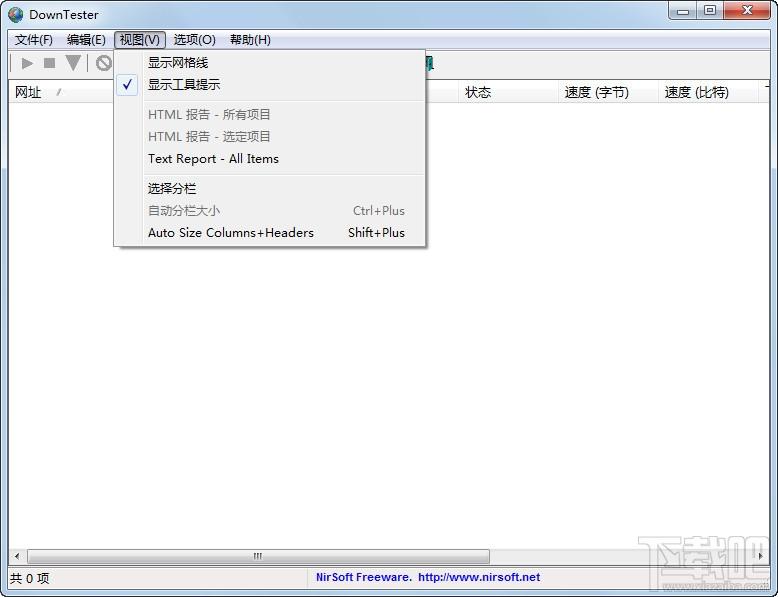The image size is (778, 597).
Task: Toggle 显示网格线 option
Action: click(x=178, y=63)
